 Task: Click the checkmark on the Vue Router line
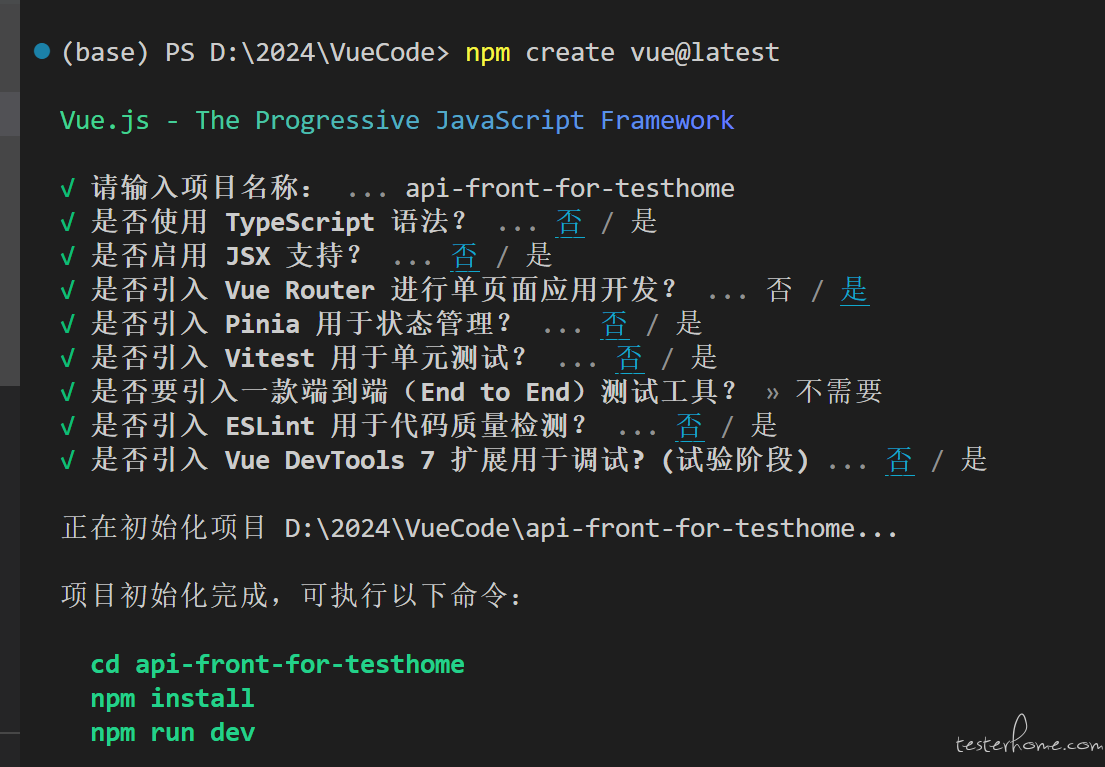[68, 290]
